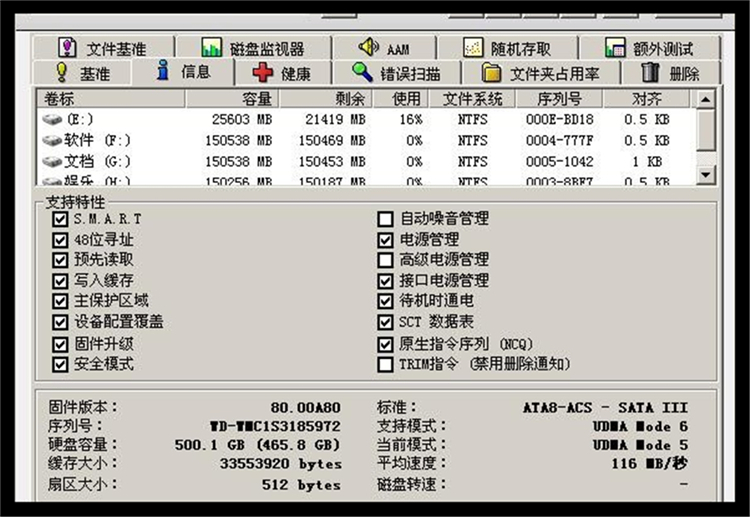
Task: Click the red cross Health (健康) icon
Action: (263, 73)
